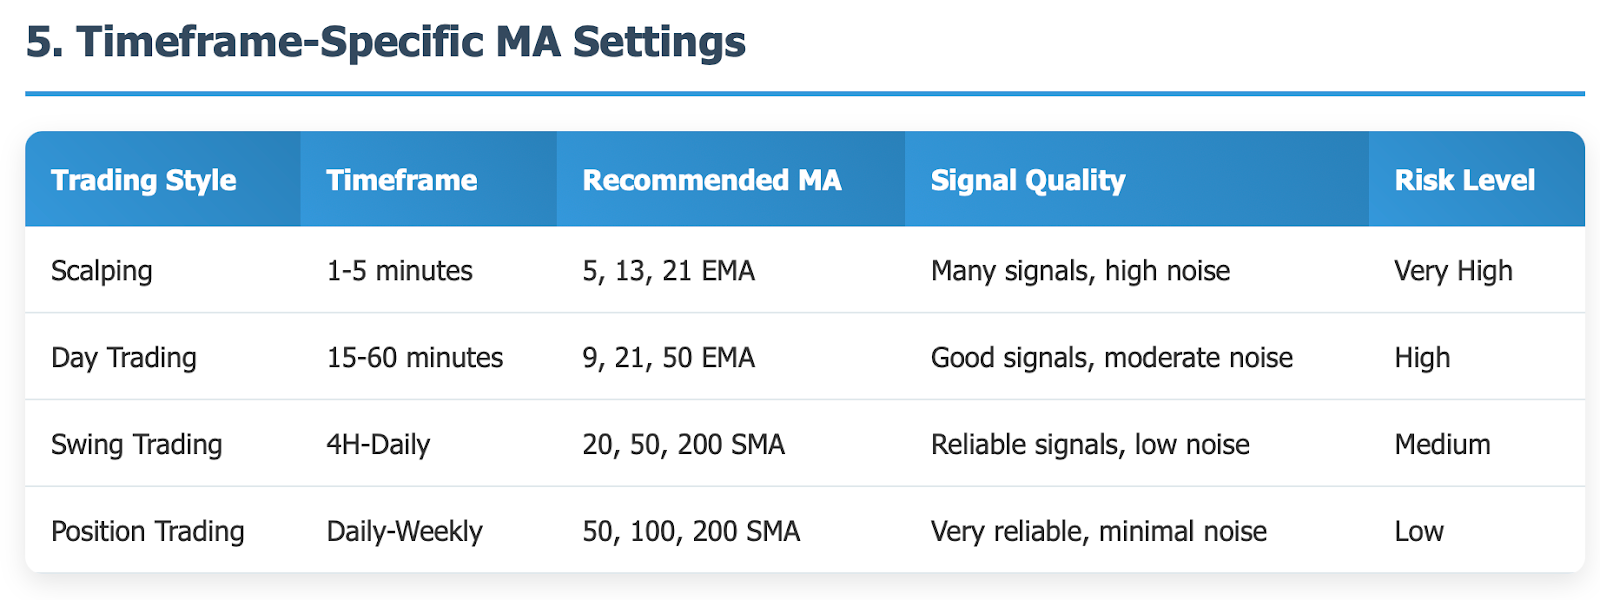
Task: Click the Swing Trading cell
Action: click(137, 445)
